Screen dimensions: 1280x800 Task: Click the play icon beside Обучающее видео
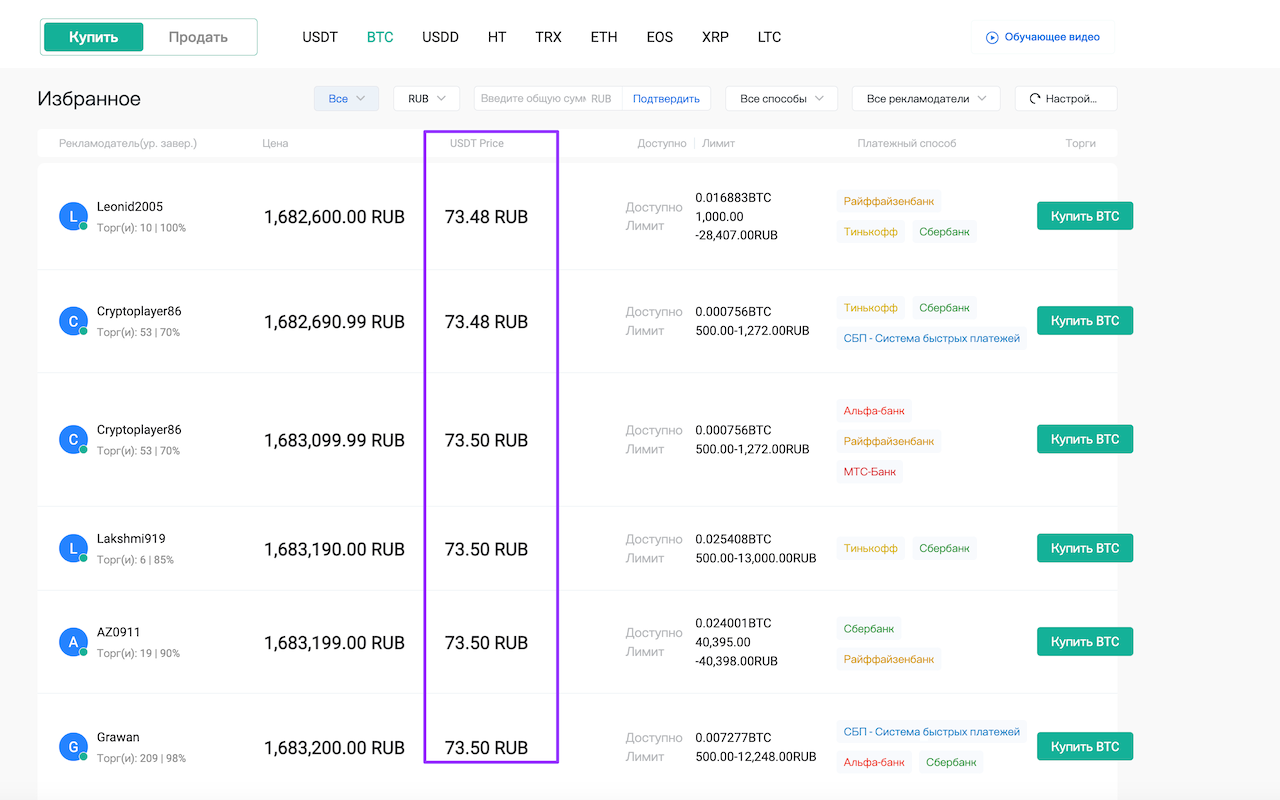[992, 37]
